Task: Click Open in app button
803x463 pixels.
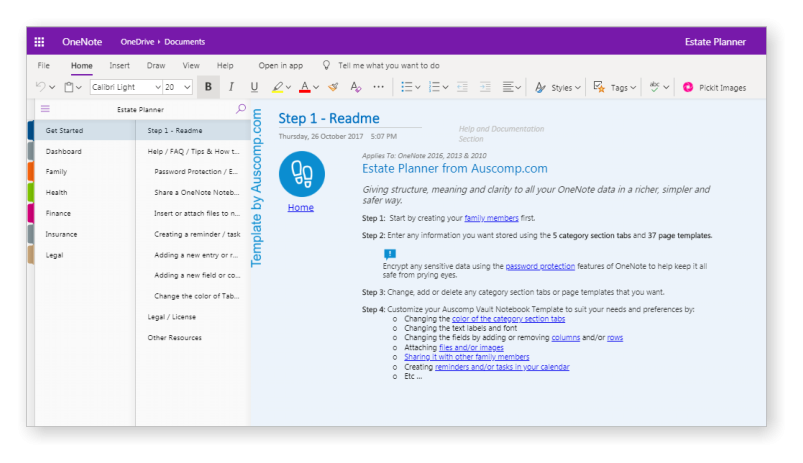Action: (281, 66)
